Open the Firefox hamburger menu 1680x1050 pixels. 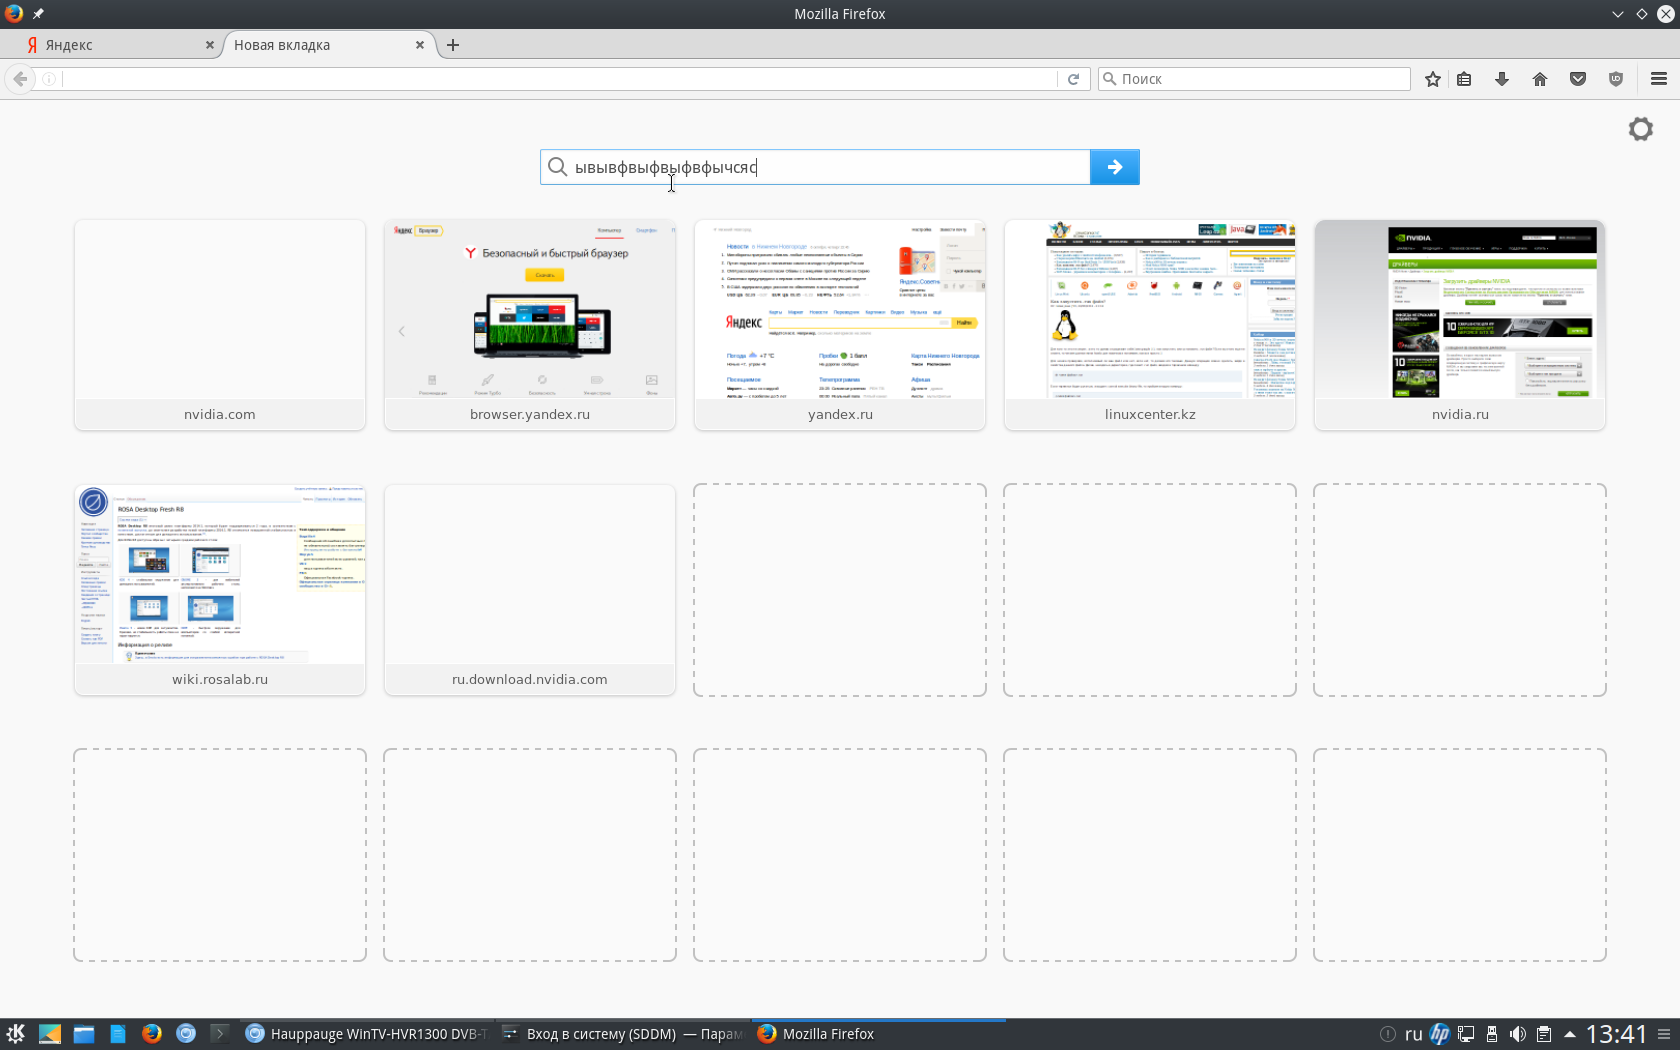click(1659, 79)
